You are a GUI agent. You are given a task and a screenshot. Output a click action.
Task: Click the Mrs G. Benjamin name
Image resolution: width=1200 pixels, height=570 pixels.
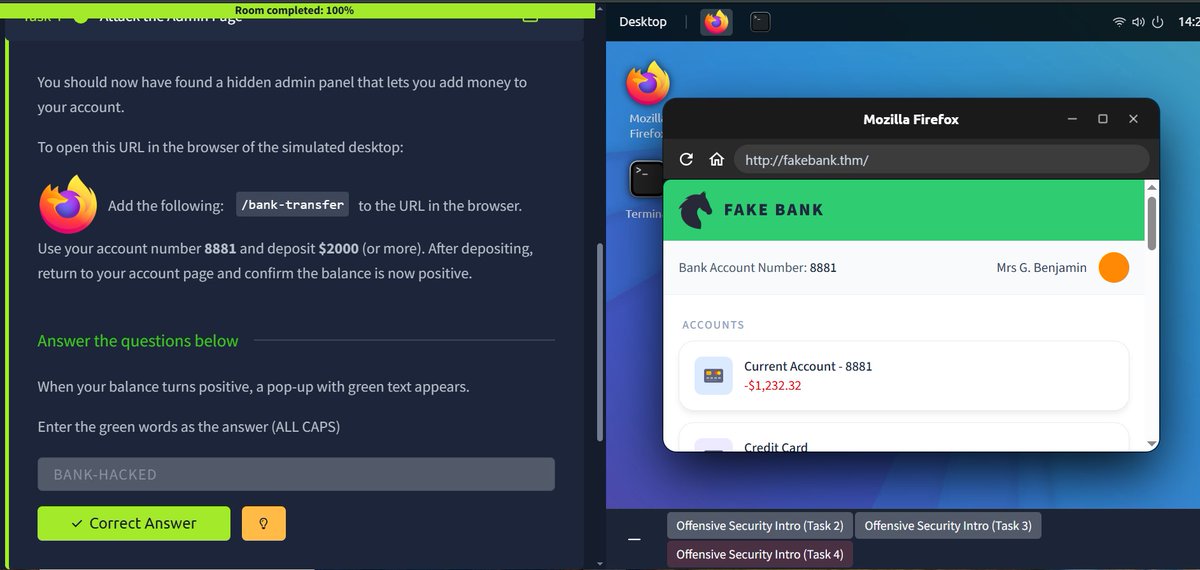(x=1041, y=267)
